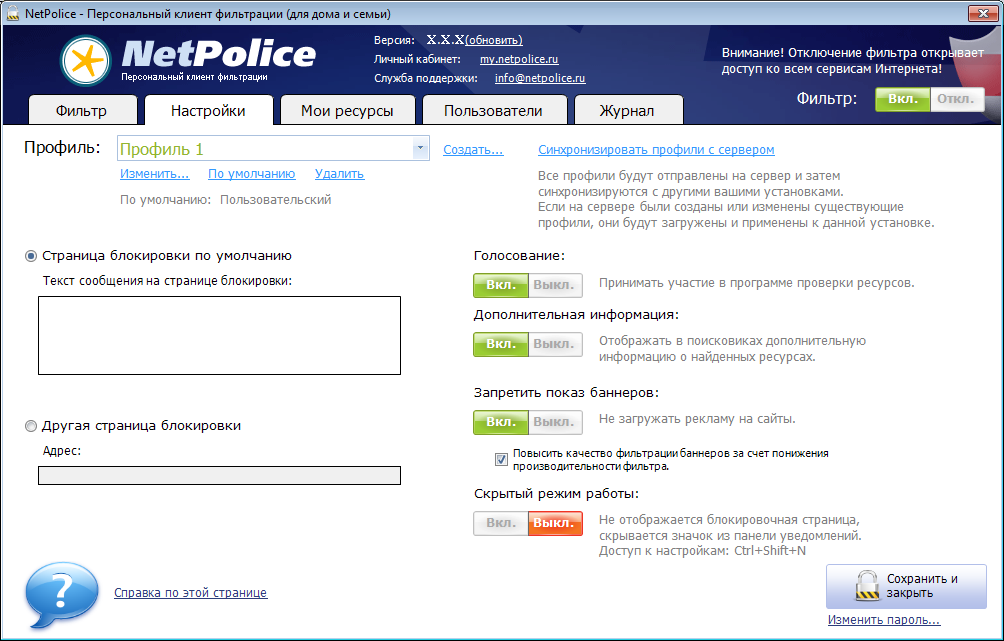Click the NetPolice title bar lock icon

click(13, 13)
